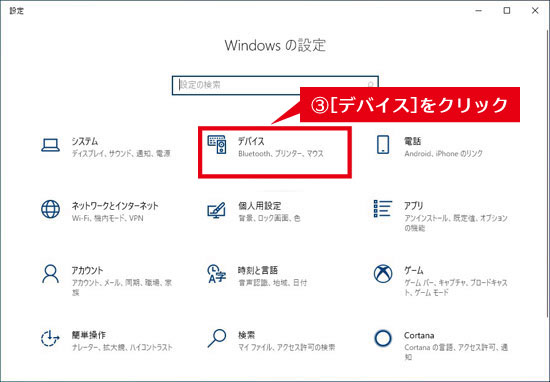The image size is (550, 382).
Task: Open the ゲーム Xbox icon
Action: (x=383, y=274)
